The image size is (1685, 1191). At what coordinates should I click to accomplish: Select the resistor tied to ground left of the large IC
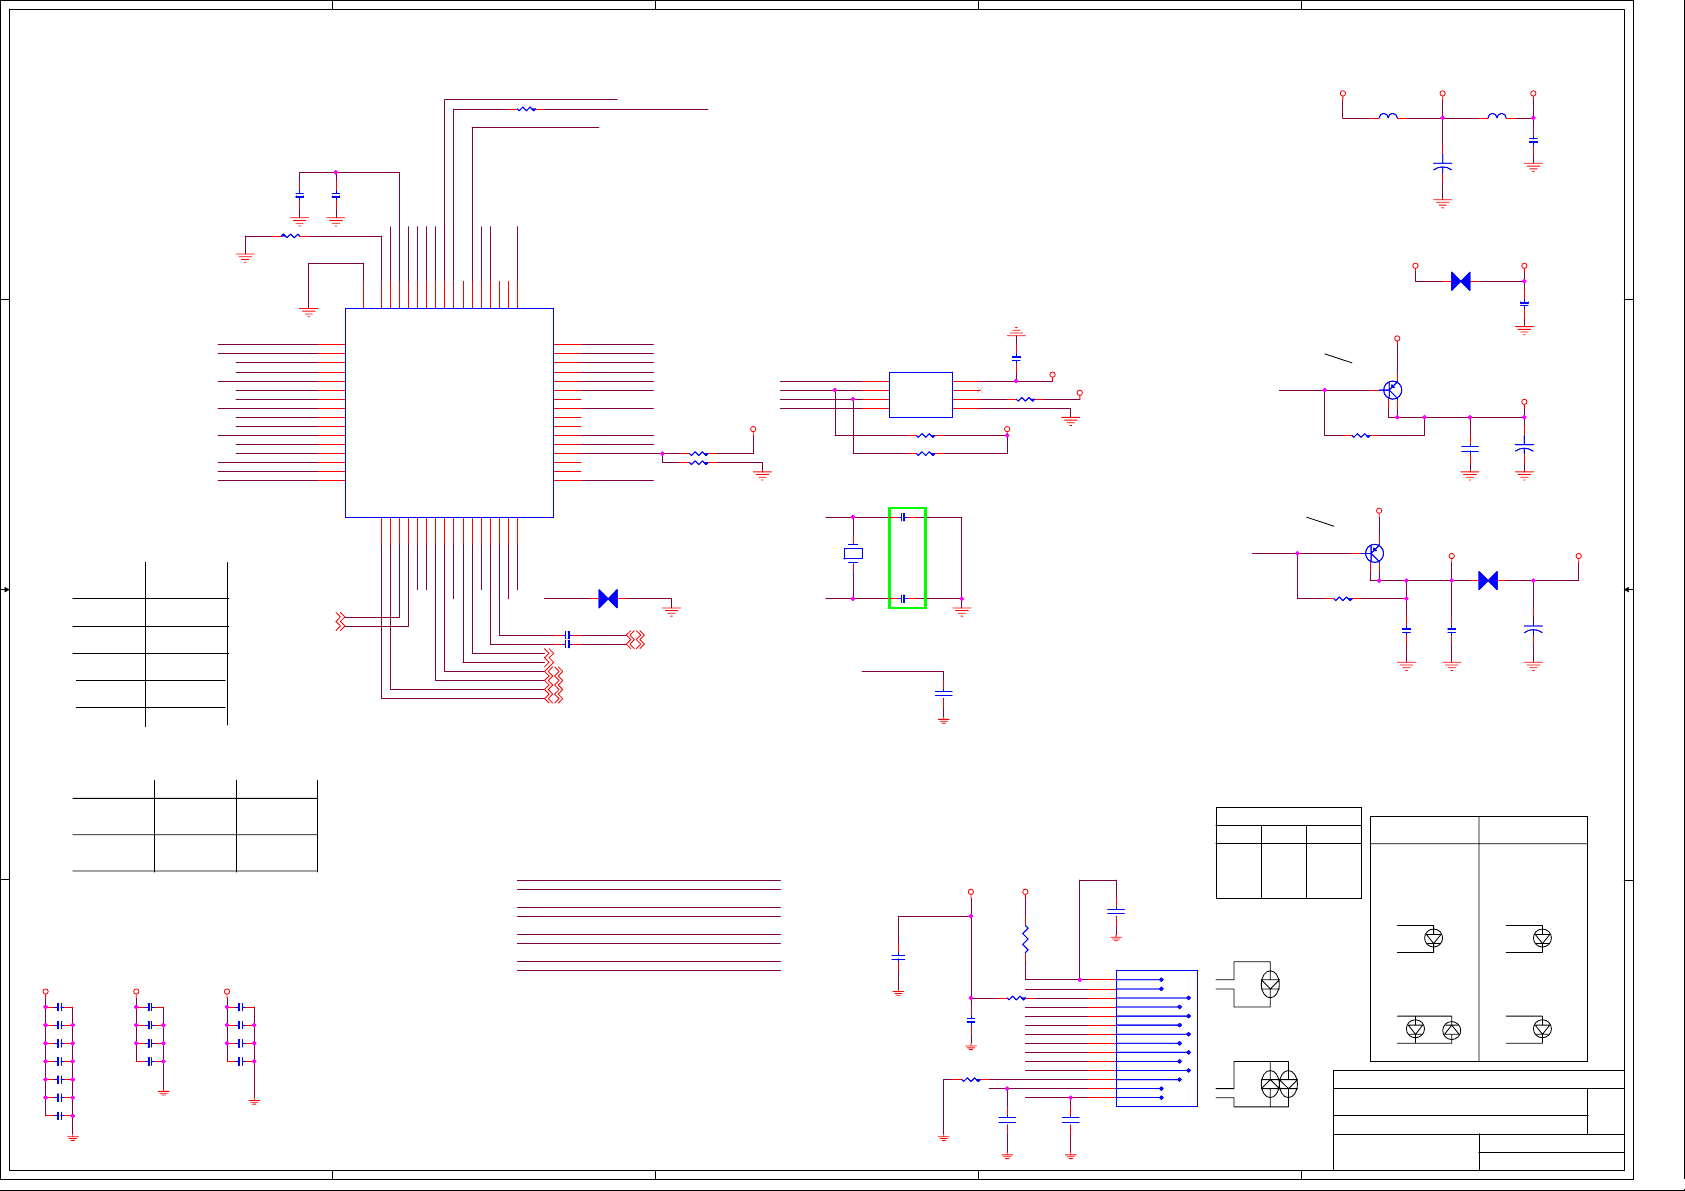(290, 236)
